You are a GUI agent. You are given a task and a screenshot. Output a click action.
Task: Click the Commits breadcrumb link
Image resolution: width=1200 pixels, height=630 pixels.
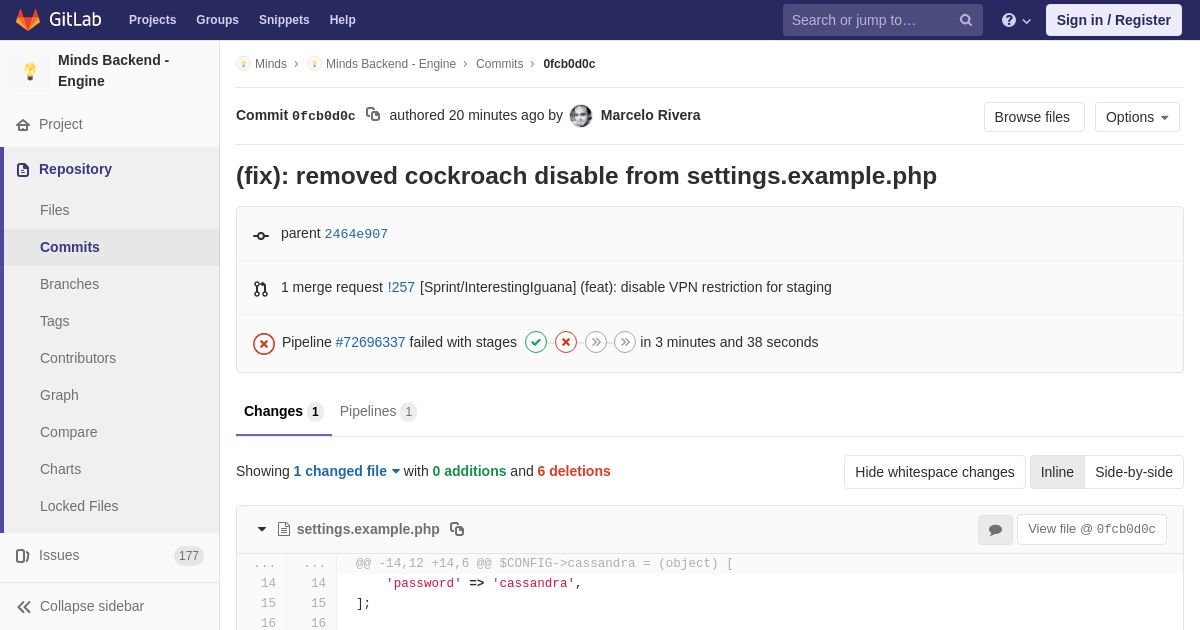point(499,64)
